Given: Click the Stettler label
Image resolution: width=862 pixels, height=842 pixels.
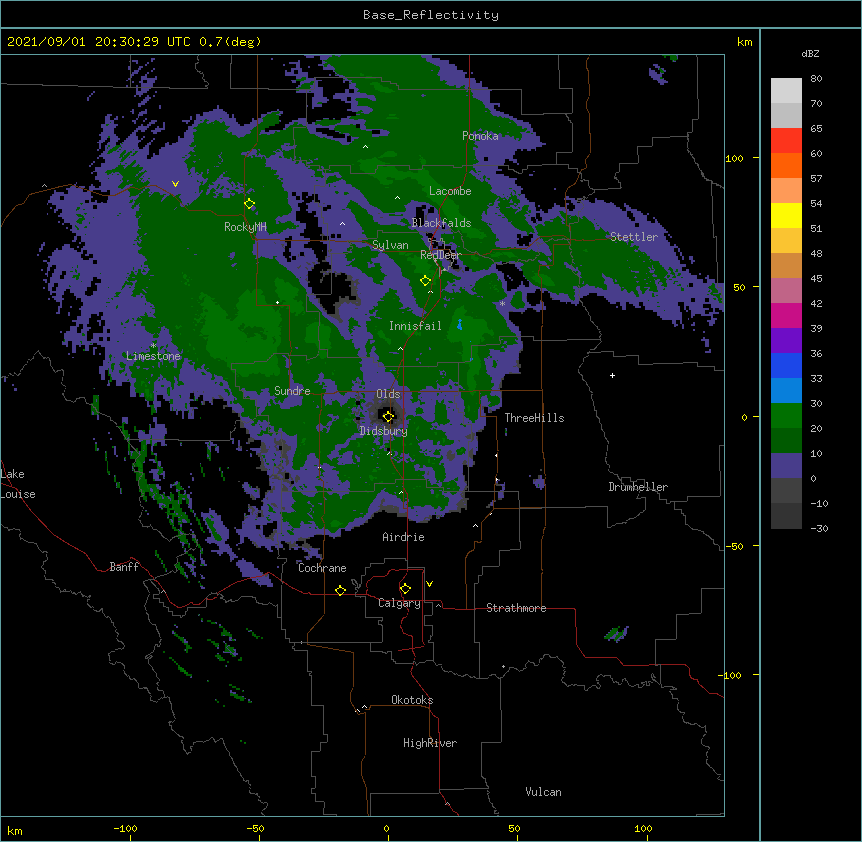Looking at the screenshot, I should pyautogui.click(x=634, y=237).
